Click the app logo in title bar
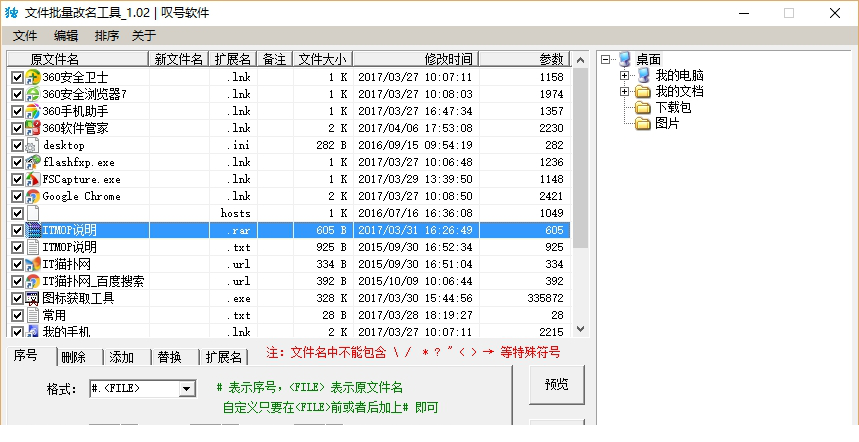This screenshot has width=859, height=442. (x=11, y=13)
